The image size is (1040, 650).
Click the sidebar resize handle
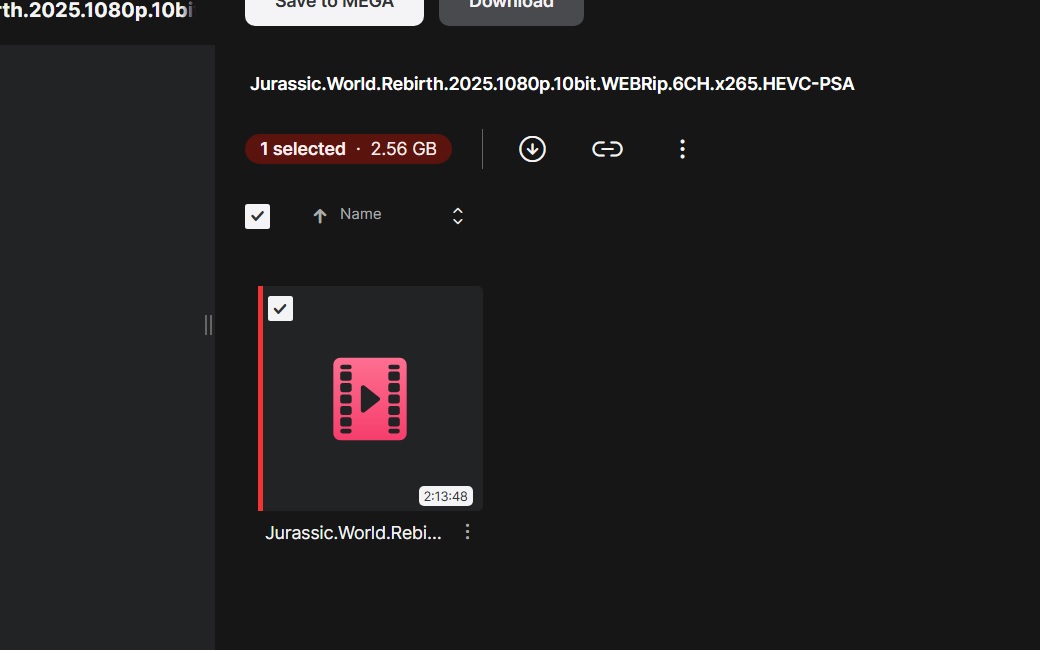208,325
